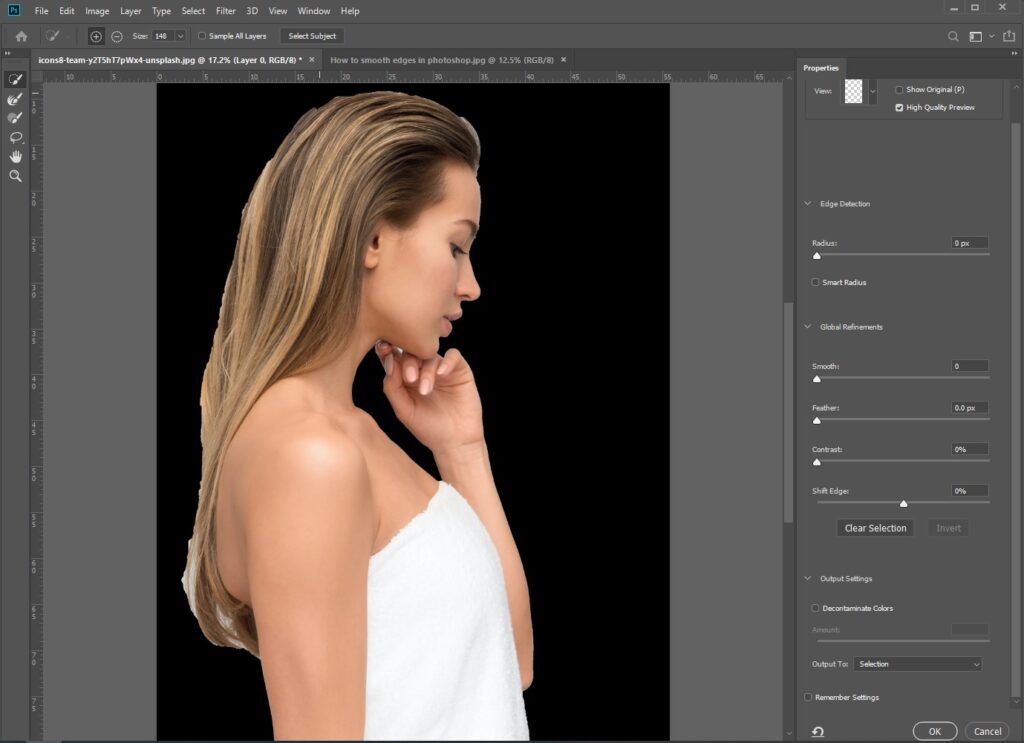Enable Show Original (P) checkbox
1024x743 pixels.
899,89
